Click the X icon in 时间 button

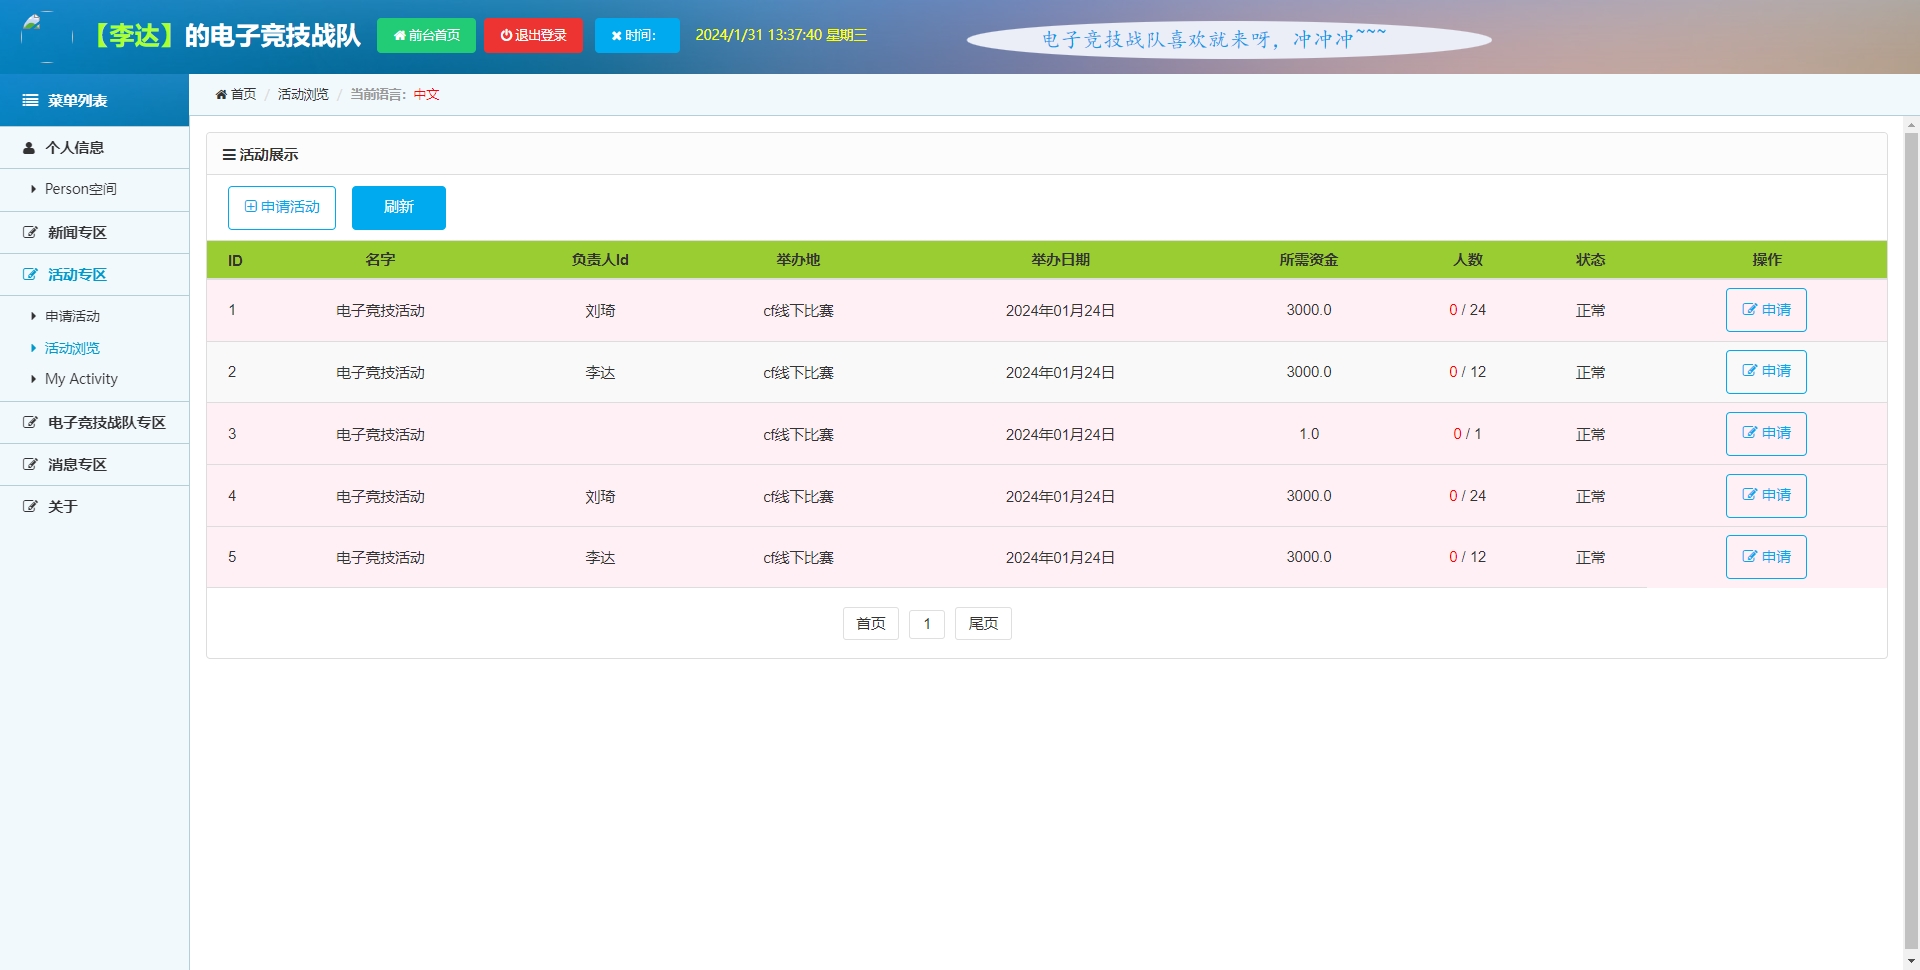[617, 35]
